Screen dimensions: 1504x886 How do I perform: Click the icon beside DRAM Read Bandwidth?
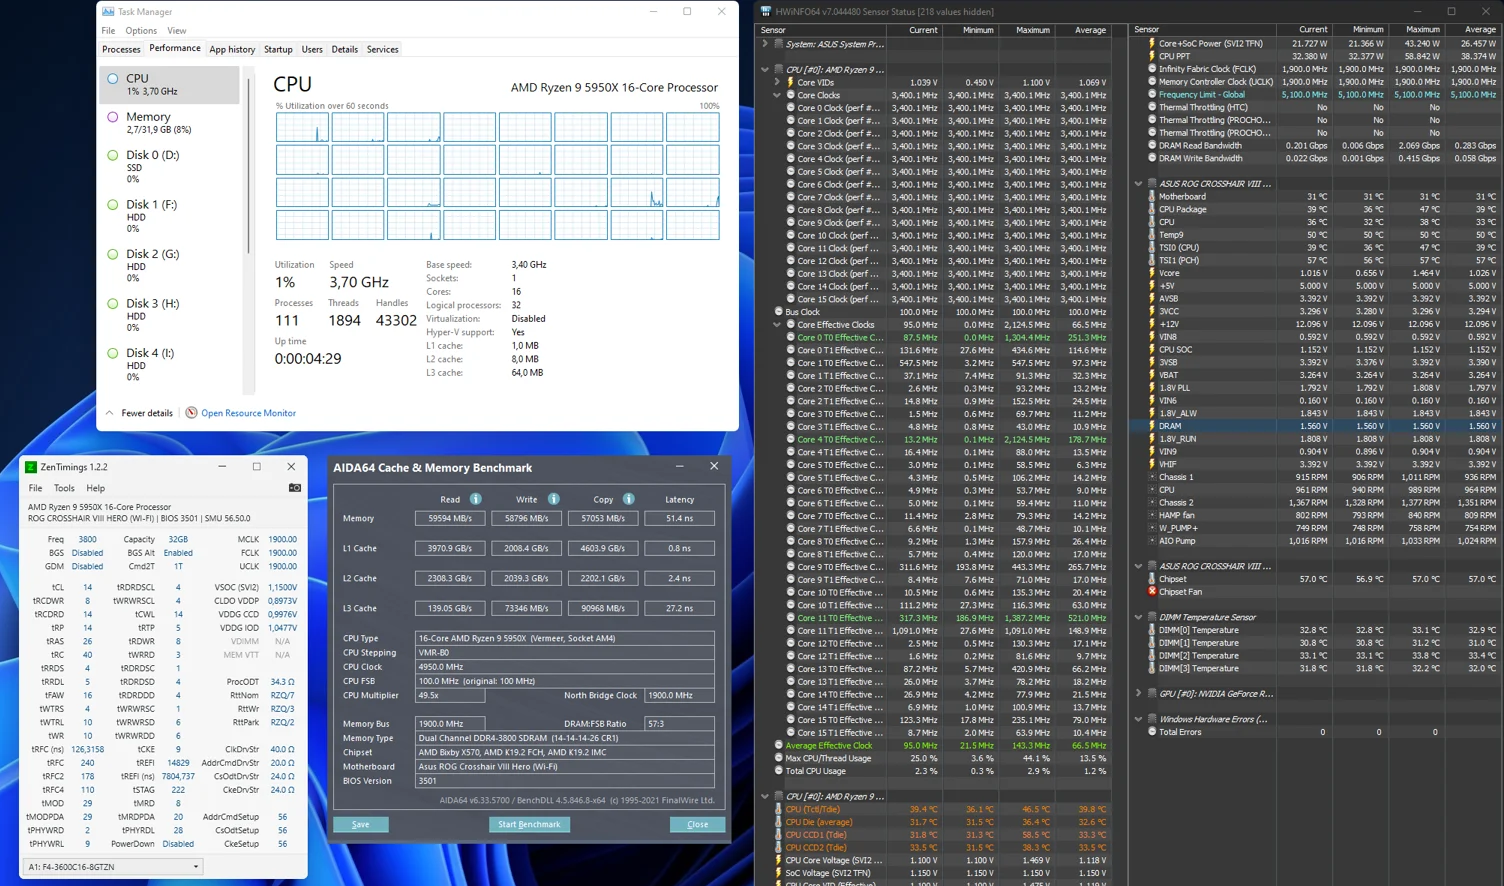click(x=1152, y=146)
